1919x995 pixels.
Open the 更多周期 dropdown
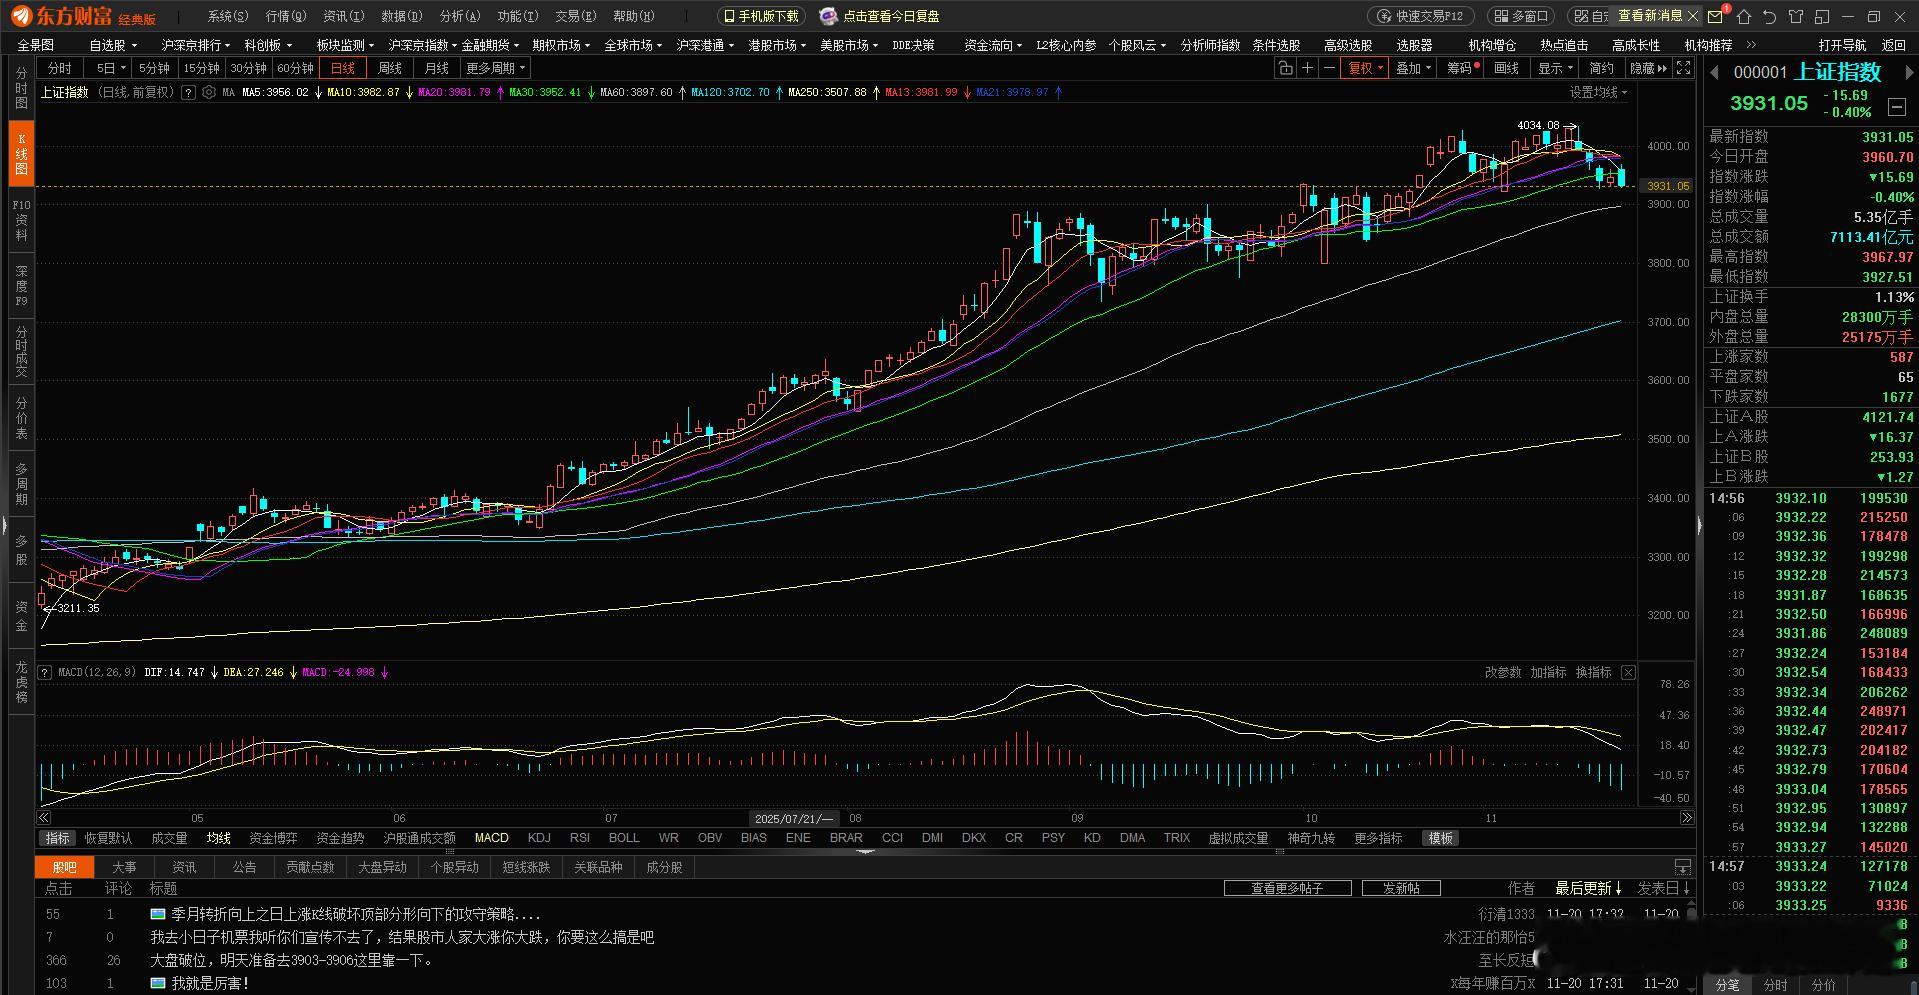pos(496,68)
